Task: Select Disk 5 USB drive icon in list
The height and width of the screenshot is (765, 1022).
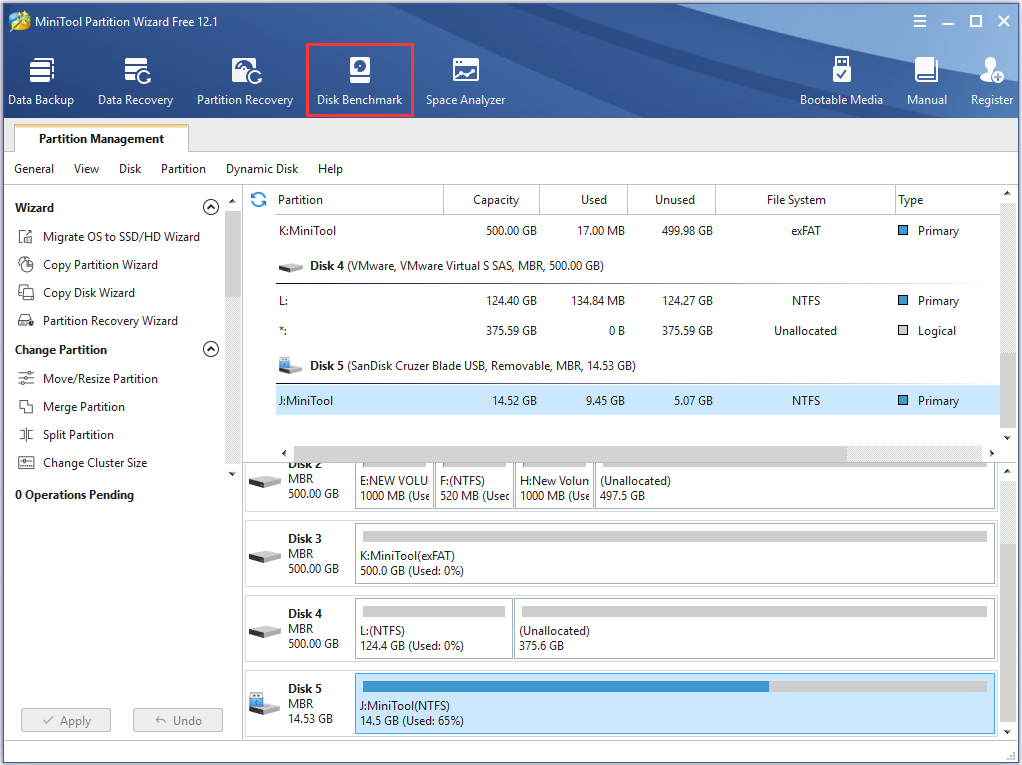Action: point(291,366)
